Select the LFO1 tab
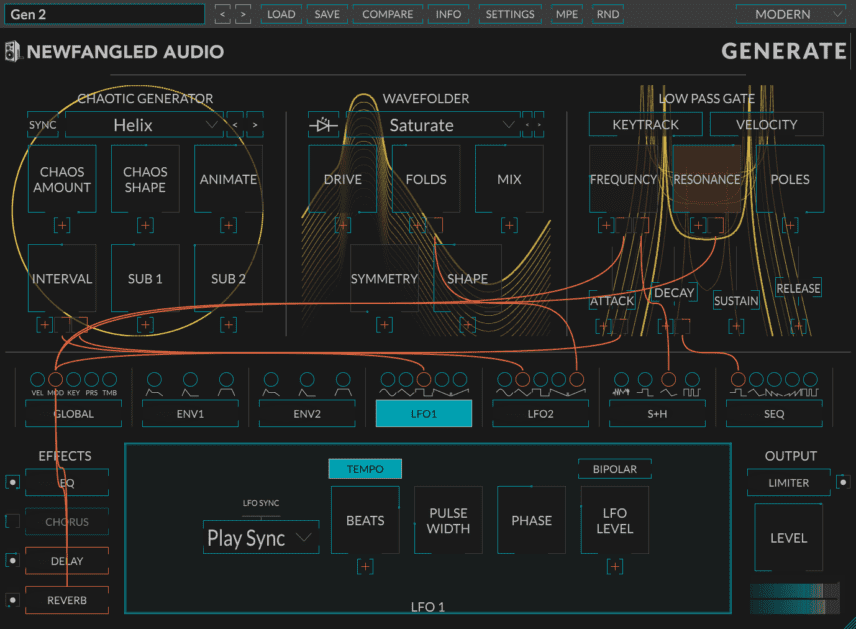 coord(424,413)
